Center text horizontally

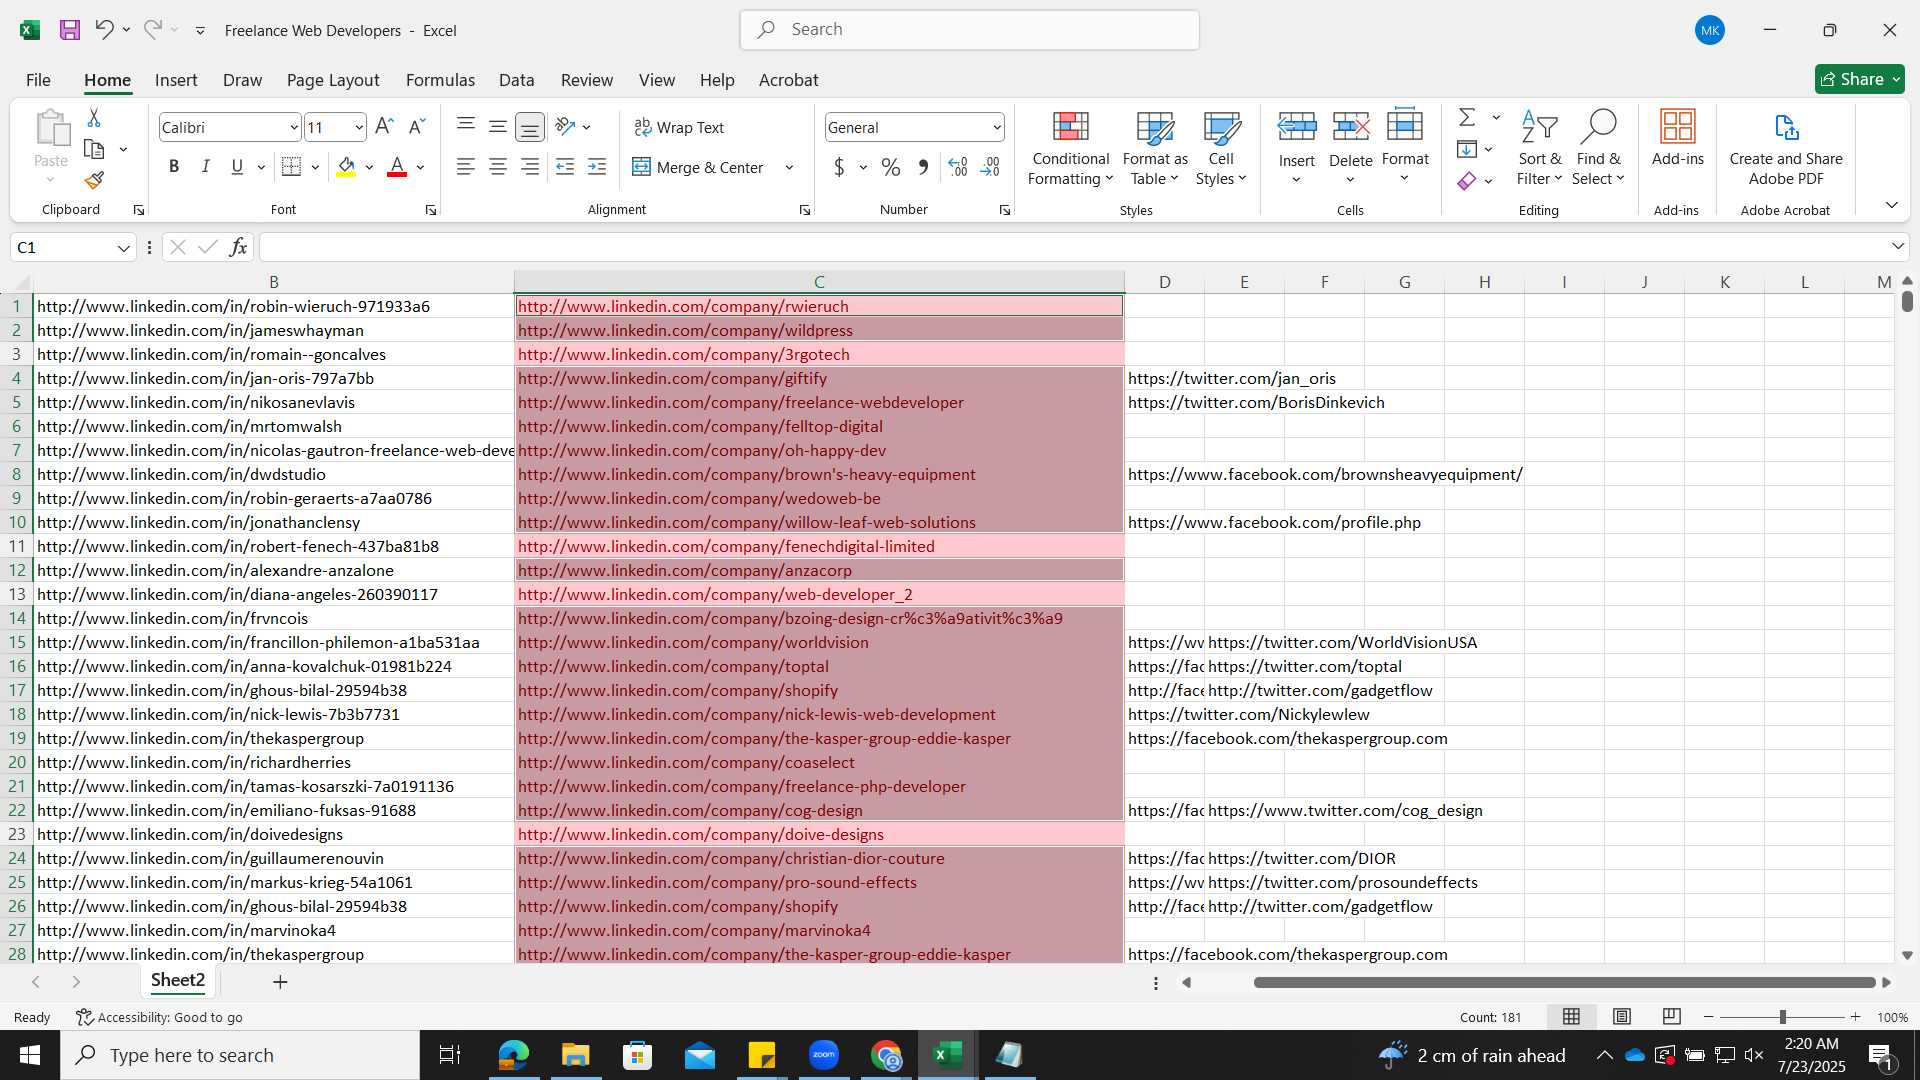pos(498,167)
